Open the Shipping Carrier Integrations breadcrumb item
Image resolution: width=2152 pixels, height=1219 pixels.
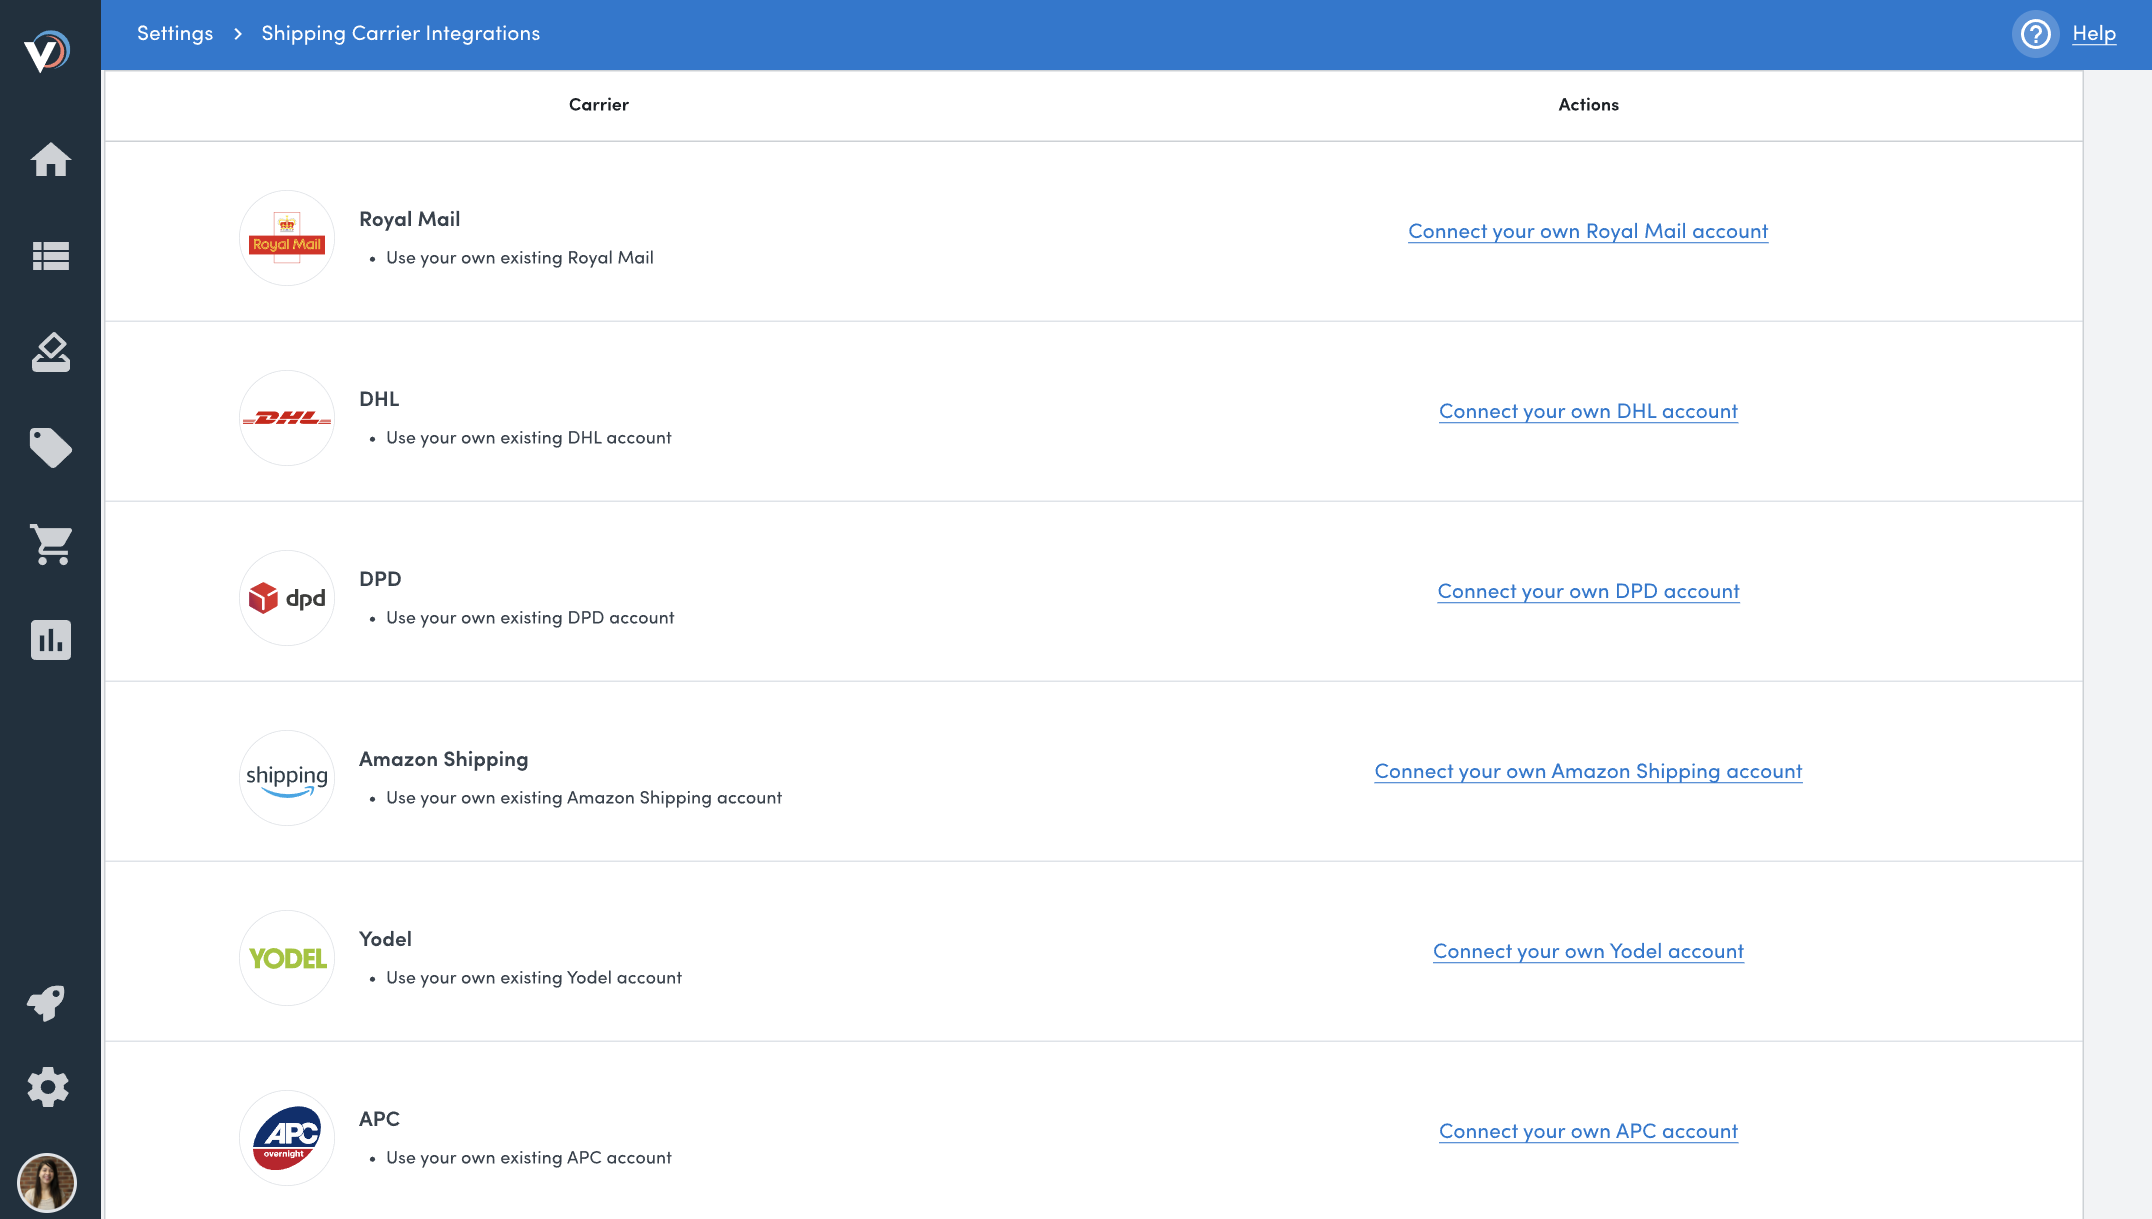400,33
